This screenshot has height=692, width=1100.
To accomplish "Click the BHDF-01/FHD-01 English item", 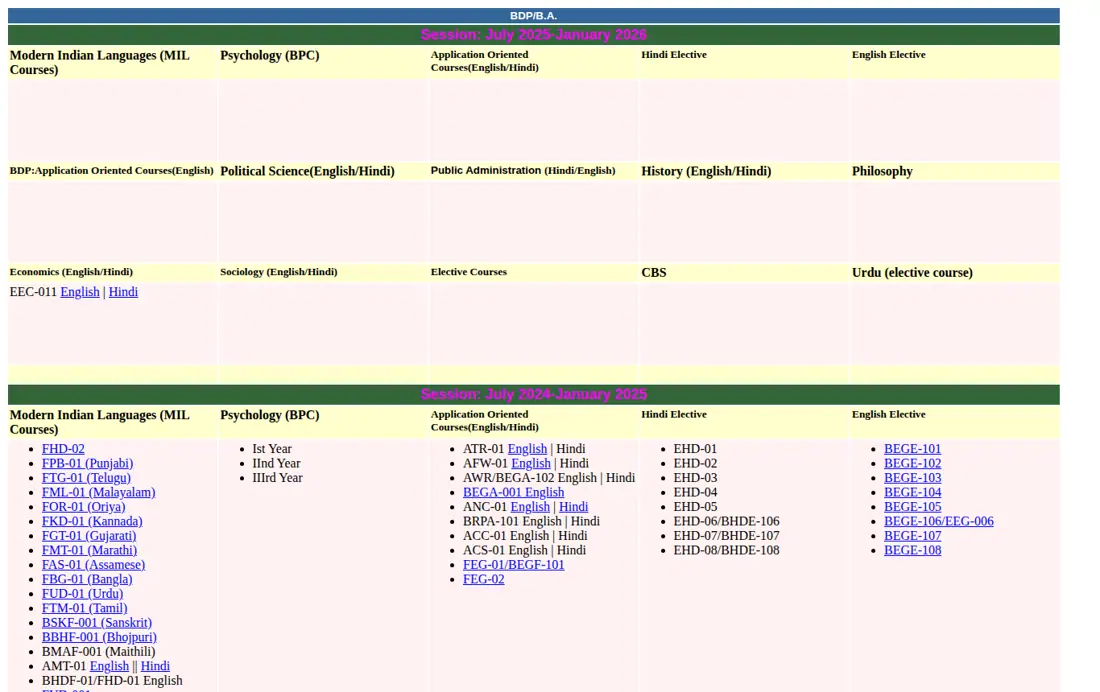I will pos(112,681).
